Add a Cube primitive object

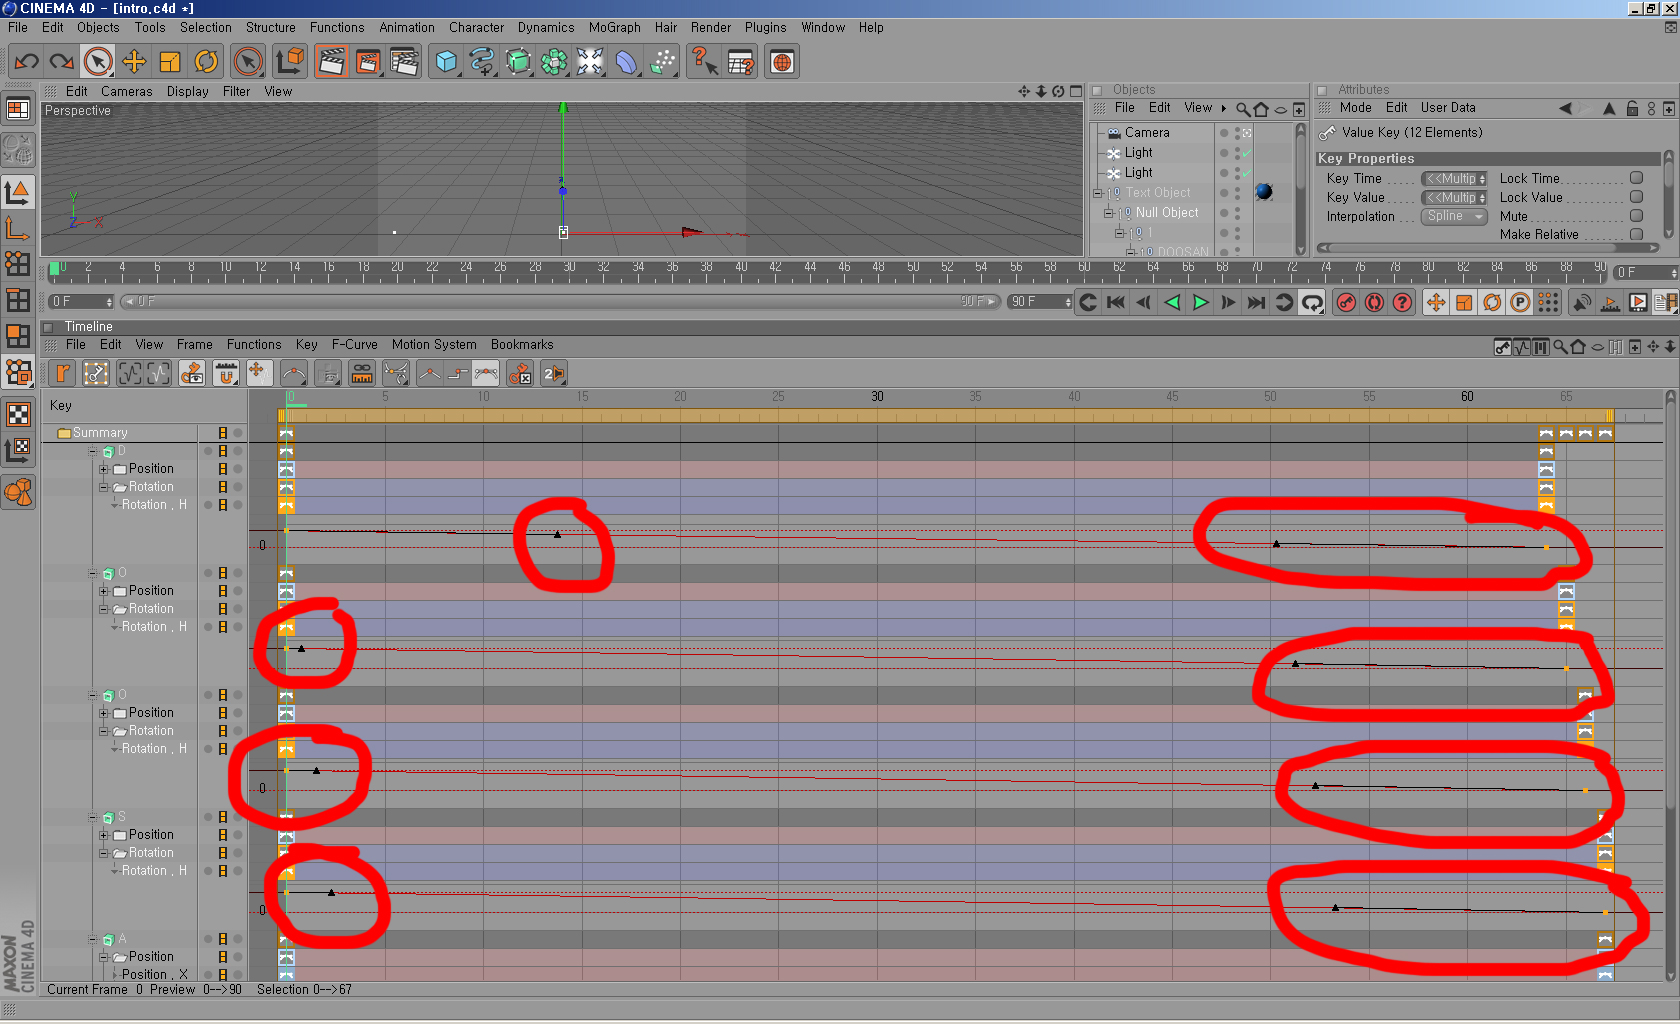tap(446, 62)
